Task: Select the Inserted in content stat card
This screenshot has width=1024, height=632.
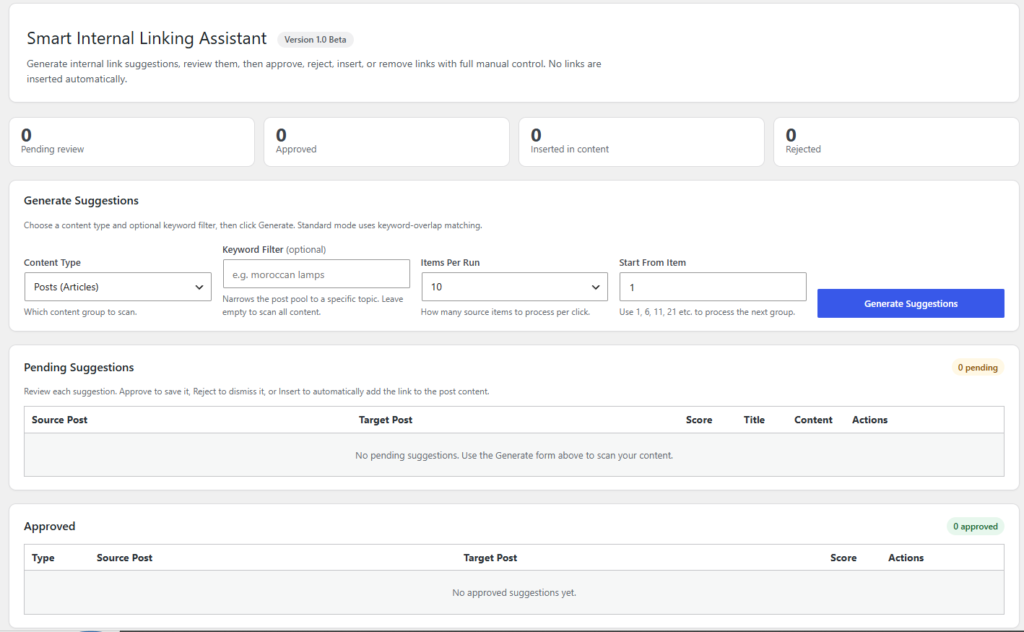Action: (x=641, y=142)
